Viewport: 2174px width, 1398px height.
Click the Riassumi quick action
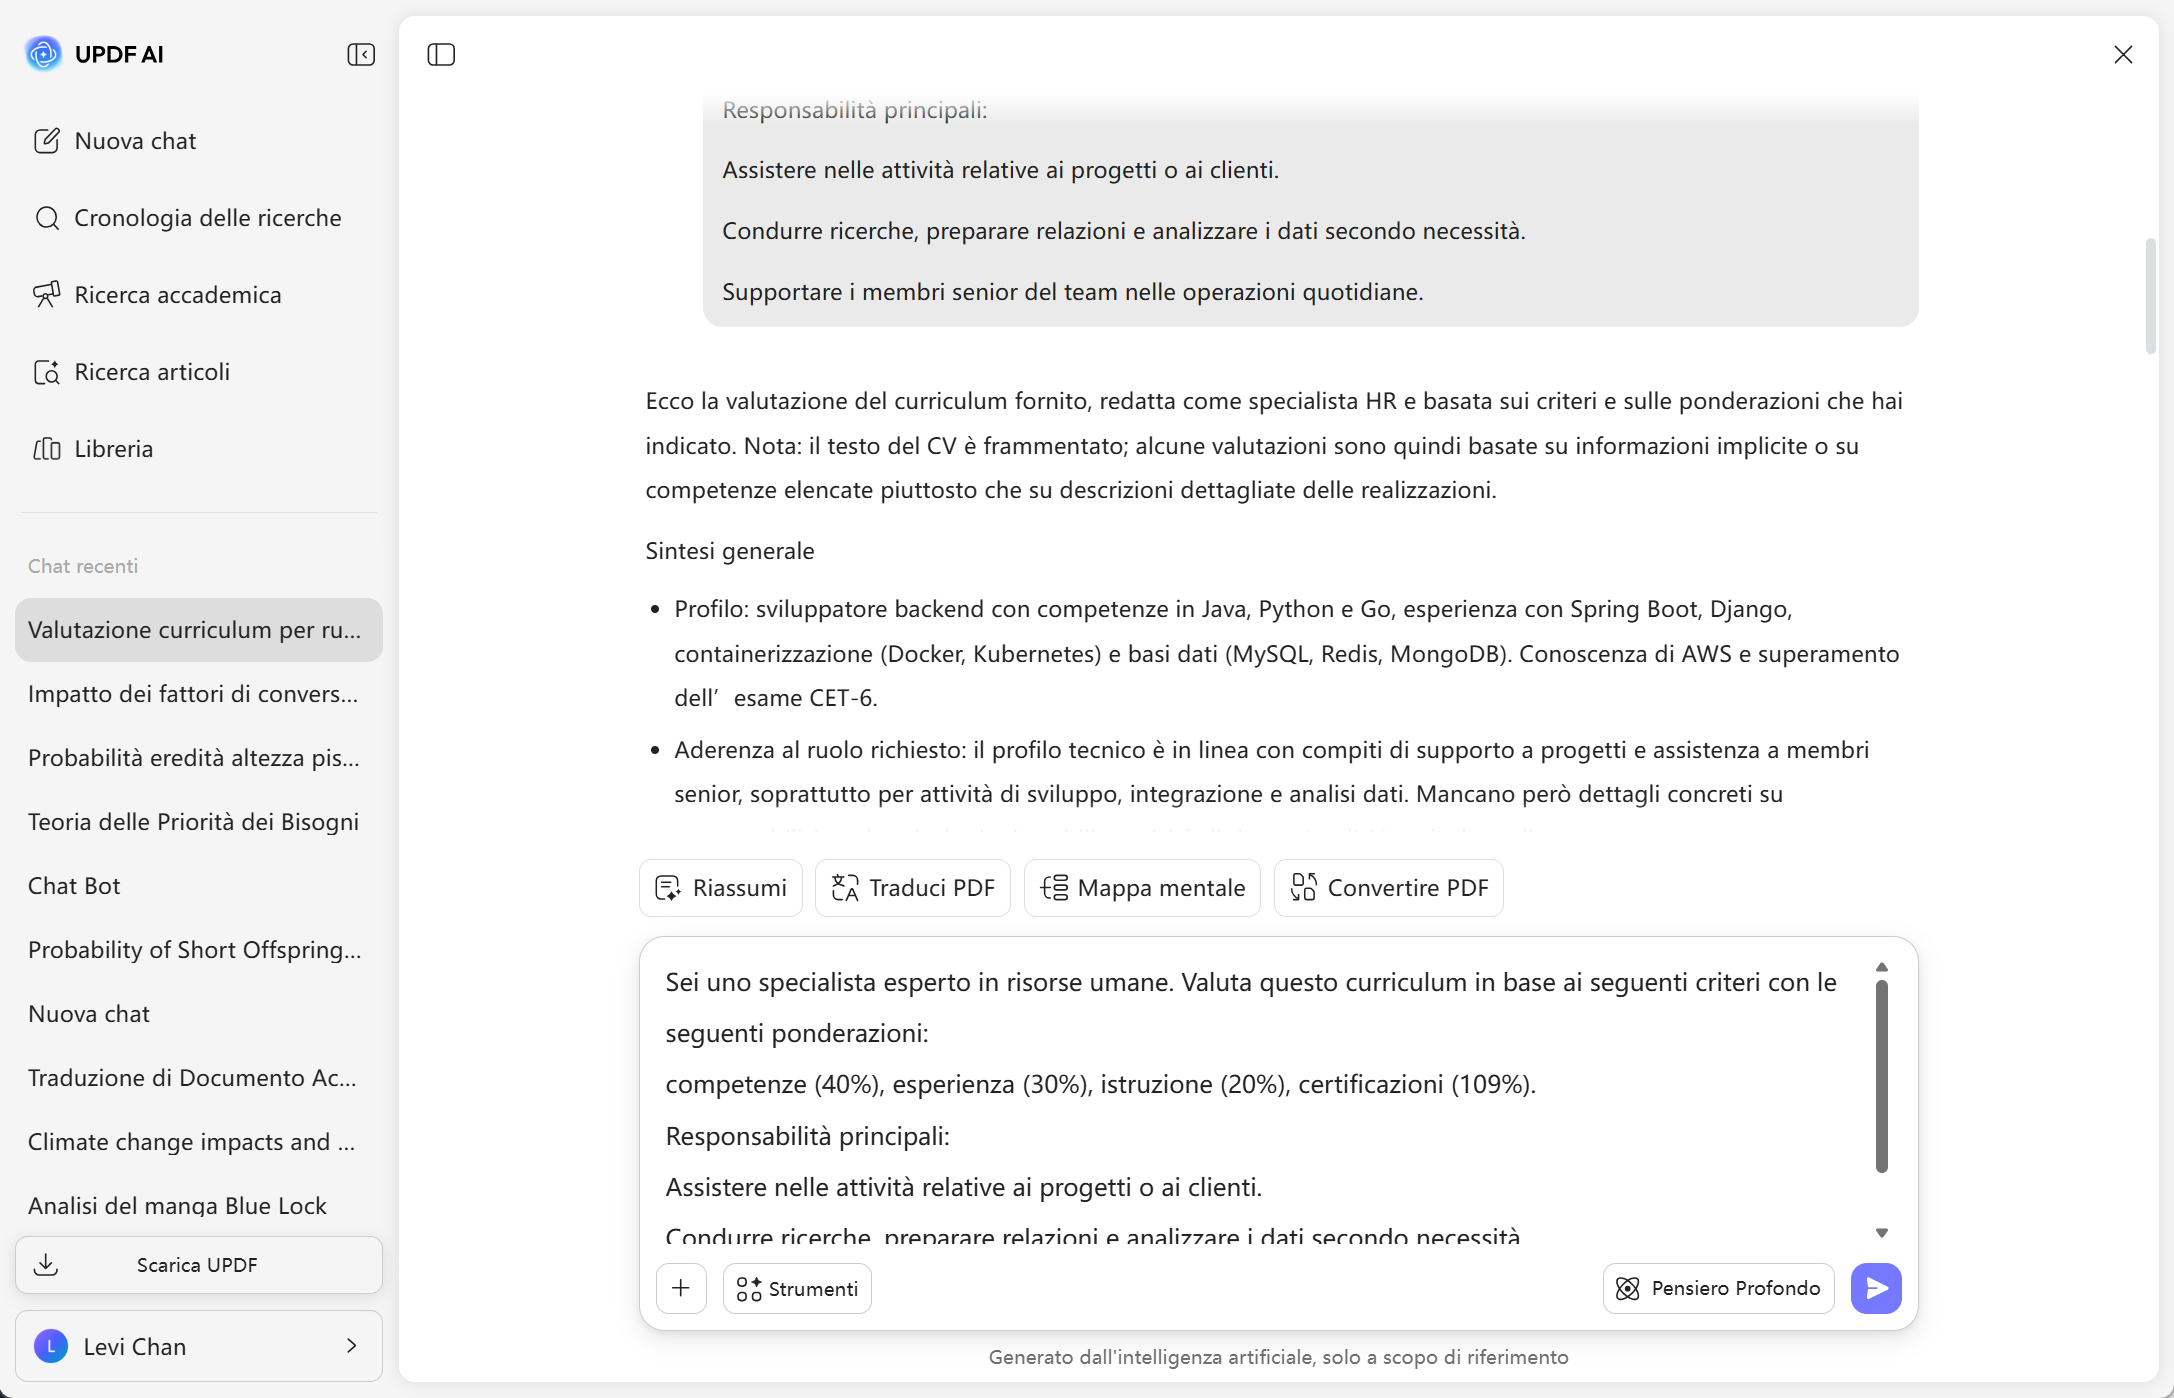[x=720, y=888]
